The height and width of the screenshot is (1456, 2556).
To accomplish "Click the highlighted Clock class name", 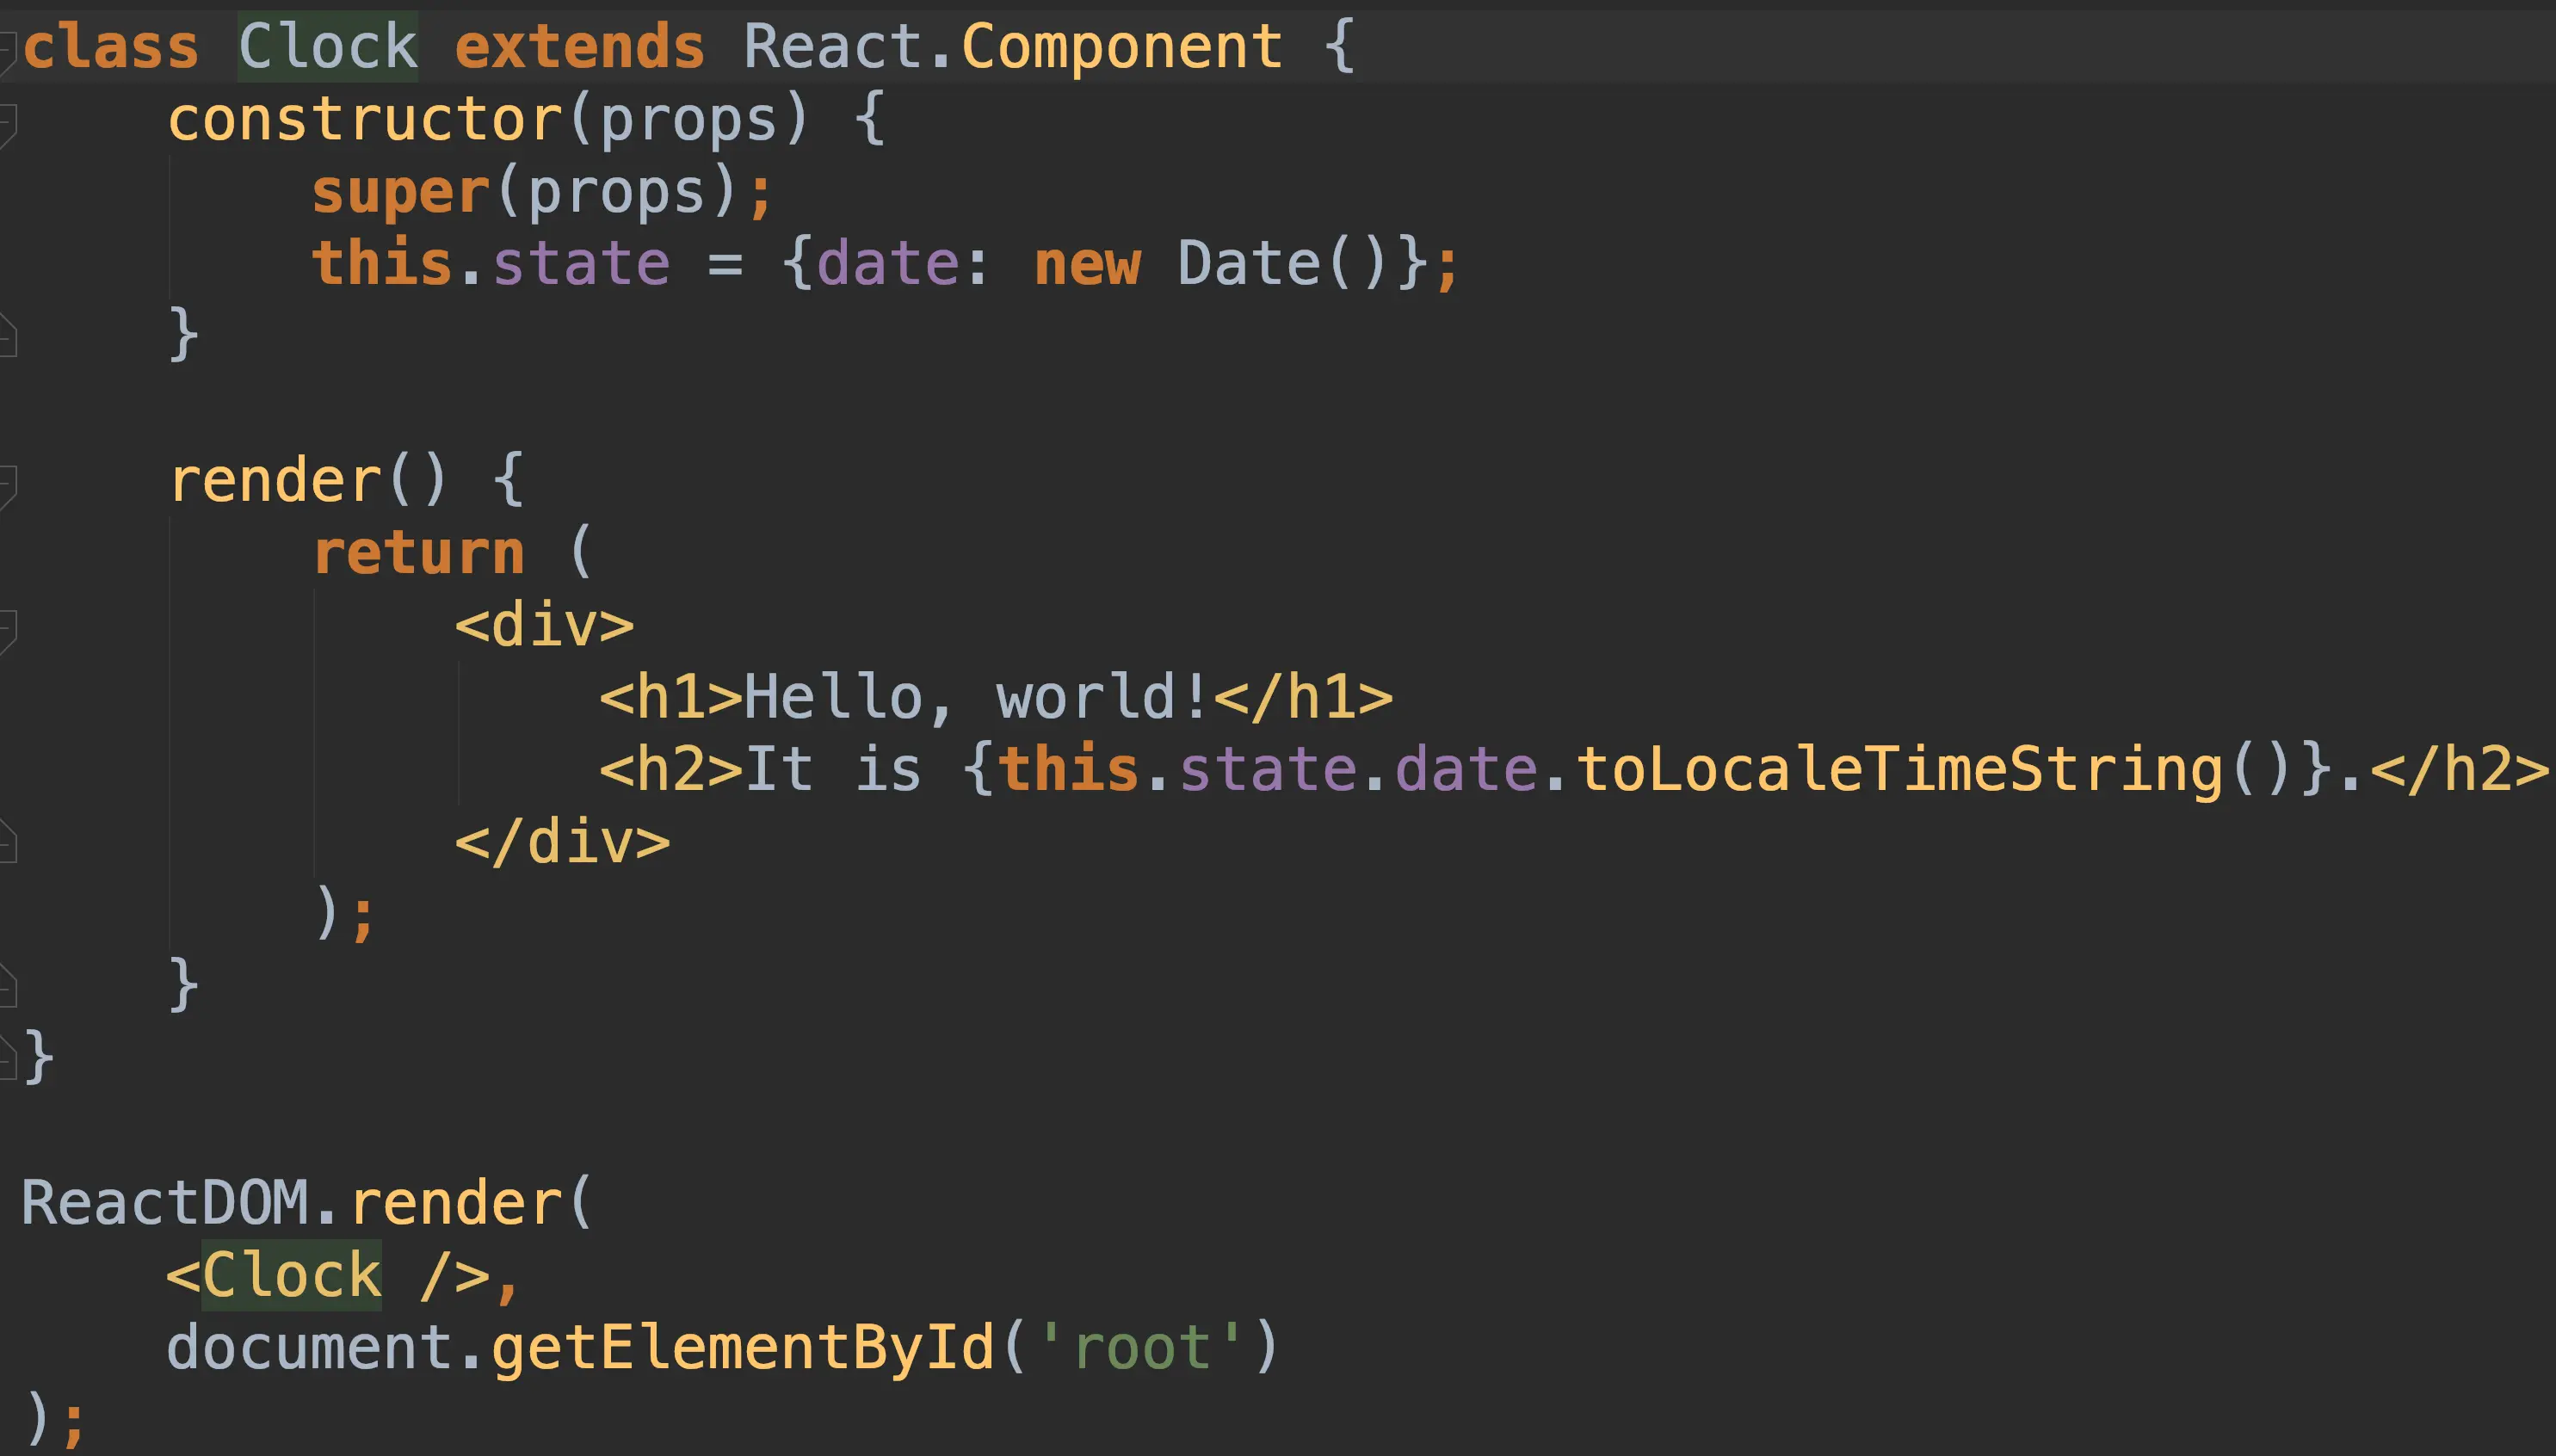I will click(x=327, y=47).
